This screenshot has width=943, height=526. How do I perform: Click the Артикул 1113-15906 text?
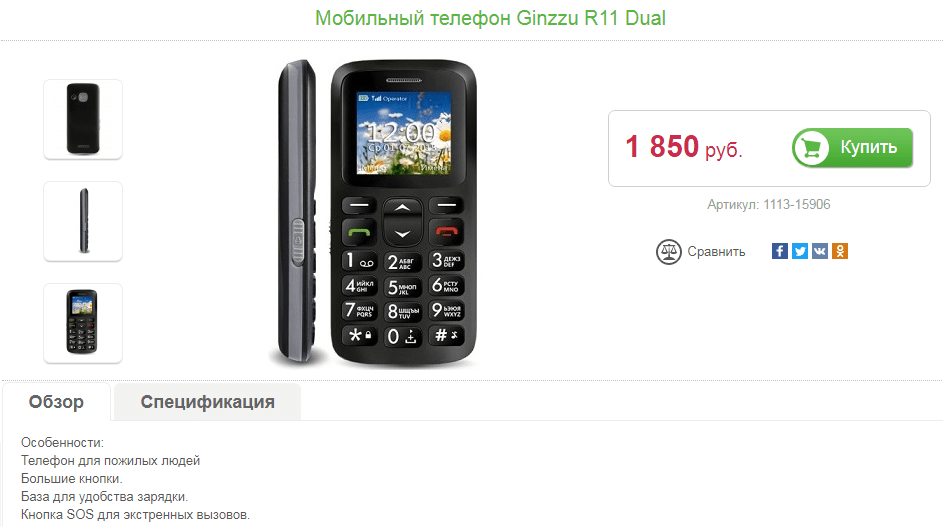(769, 204)
